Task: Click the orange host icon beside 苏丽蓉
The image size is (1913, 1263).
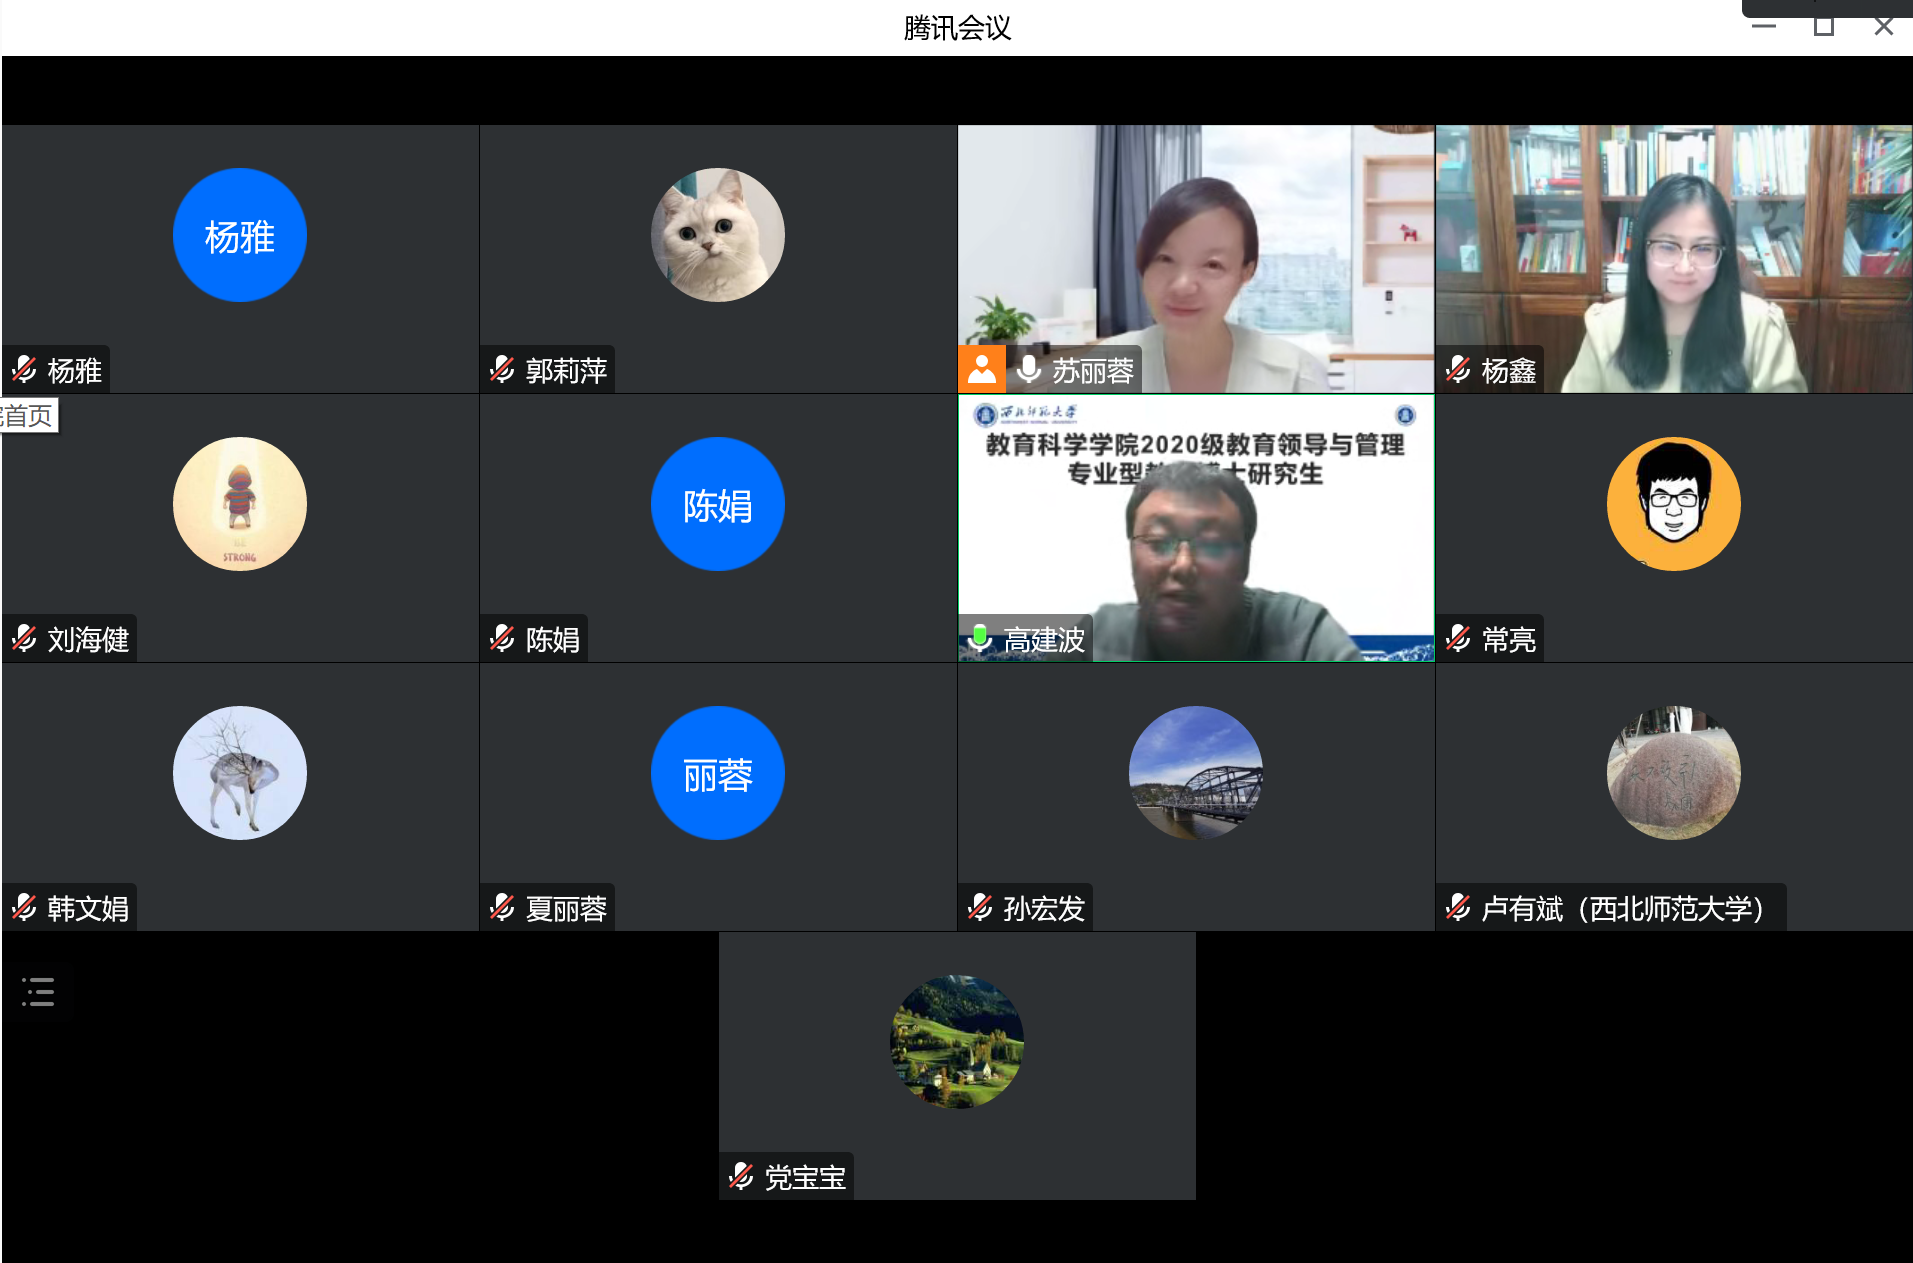Action: pos(981,370)
